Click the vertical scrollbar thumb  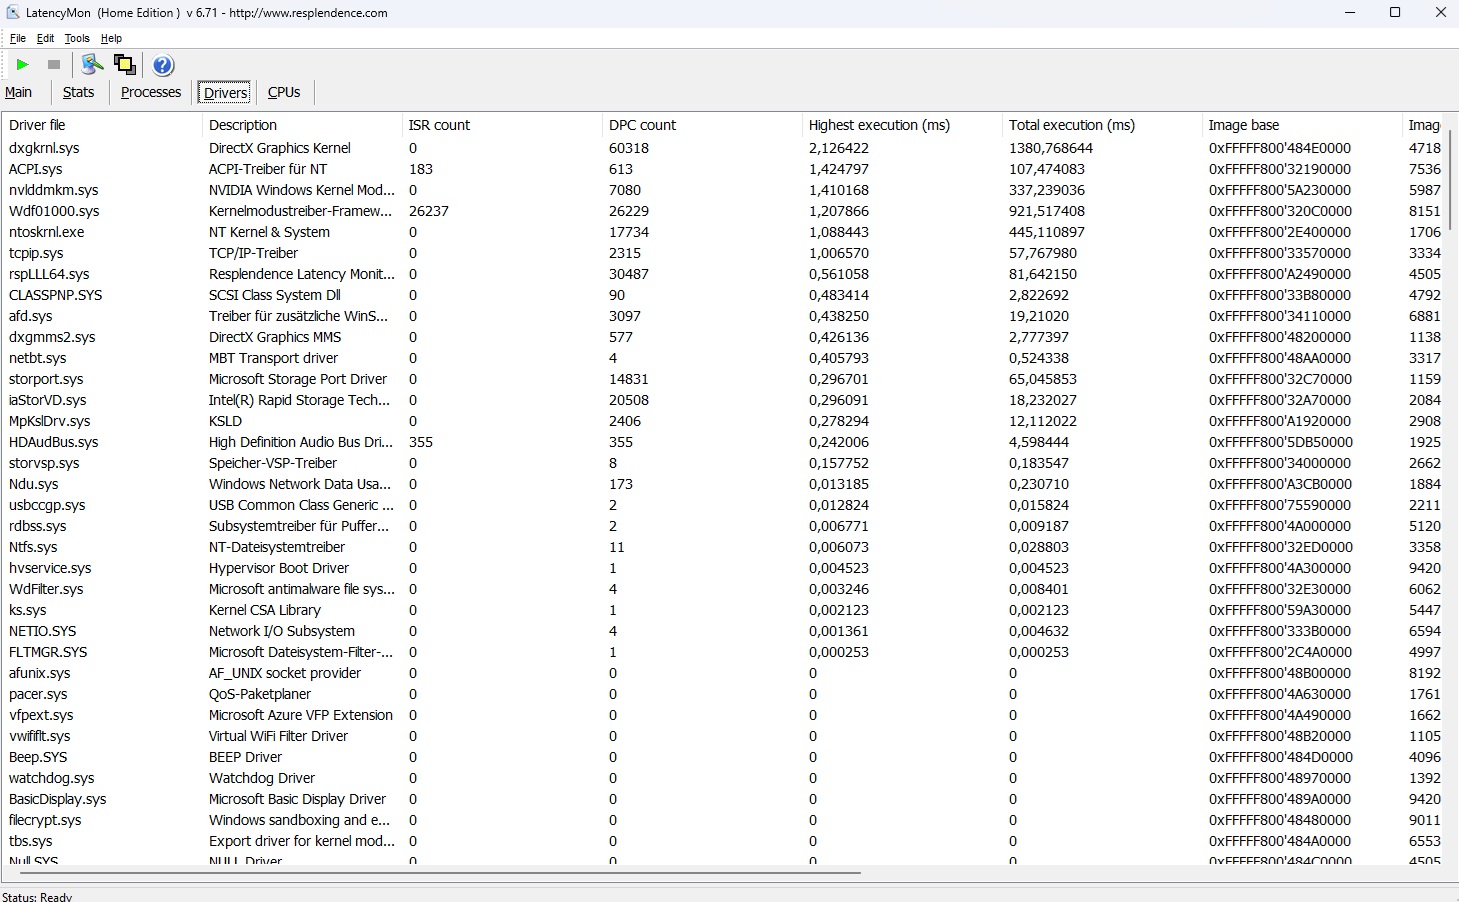[1450, 180]
